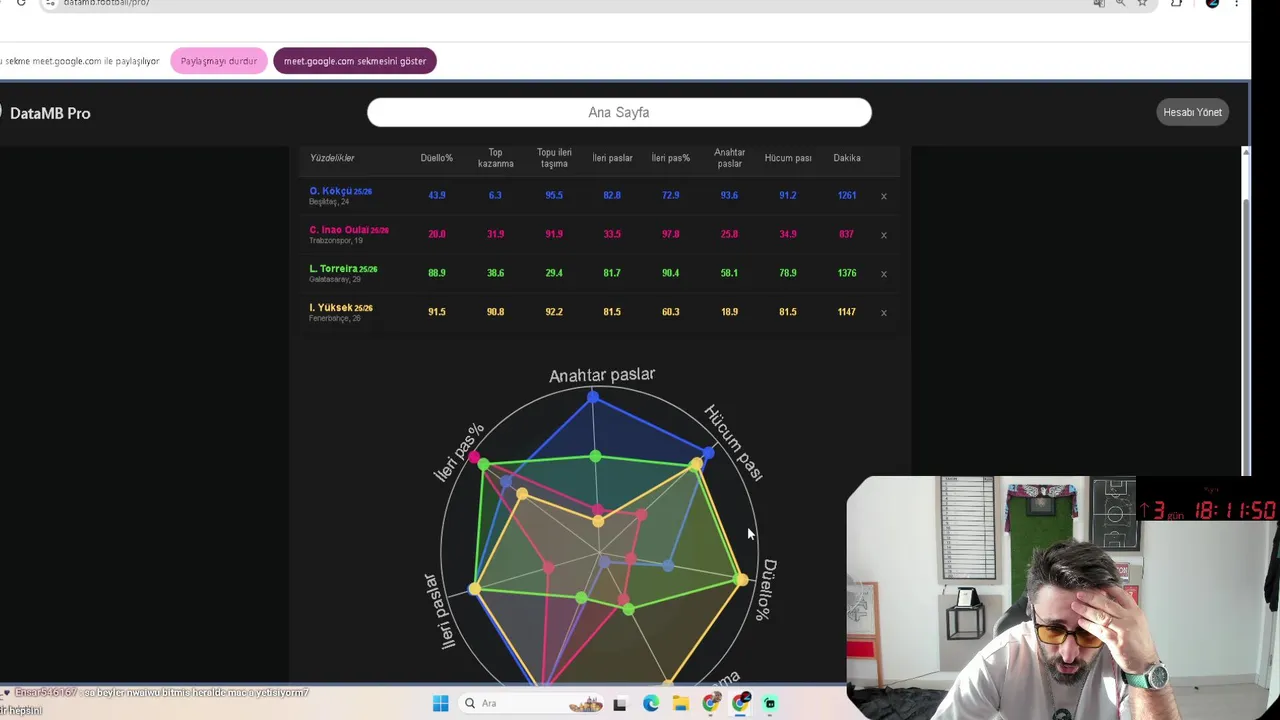Click the Paylaşmayı durdur button
This screenshot has width=1280, height=720.
219,61
